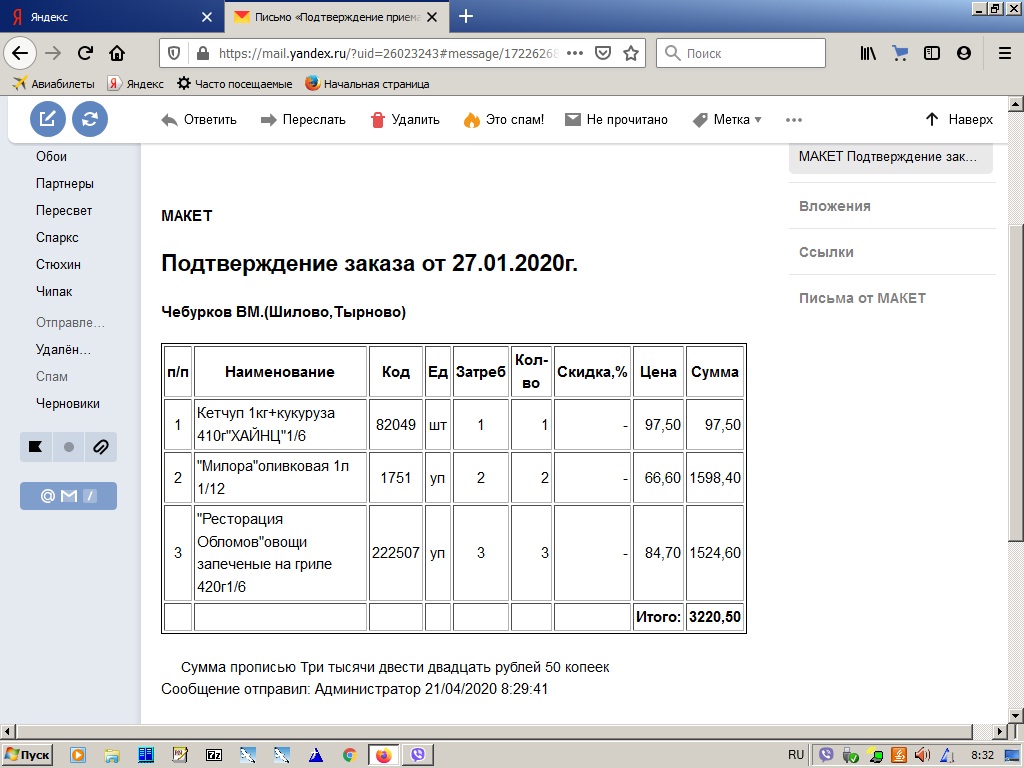Toggle unread messages filter dot
Image resolution: width=1024 pixels, height=768 pixels.
[68, 447]
